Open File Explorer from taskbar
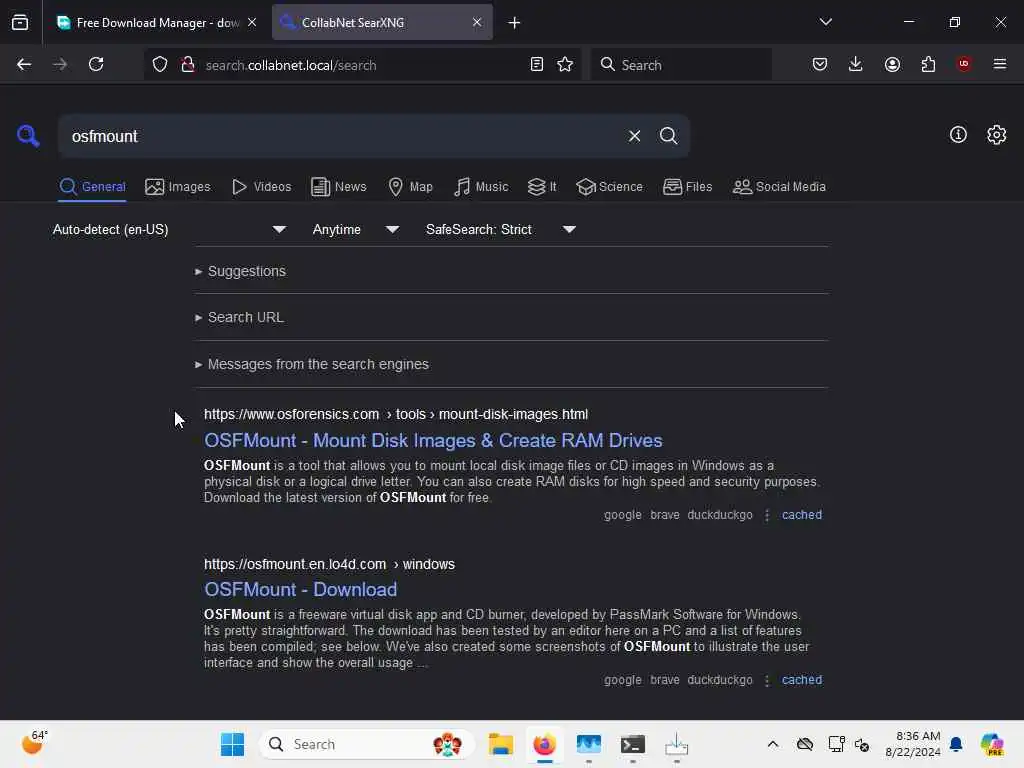The image size is (1024, 768). pyautogui.click(x=501, y=744)
